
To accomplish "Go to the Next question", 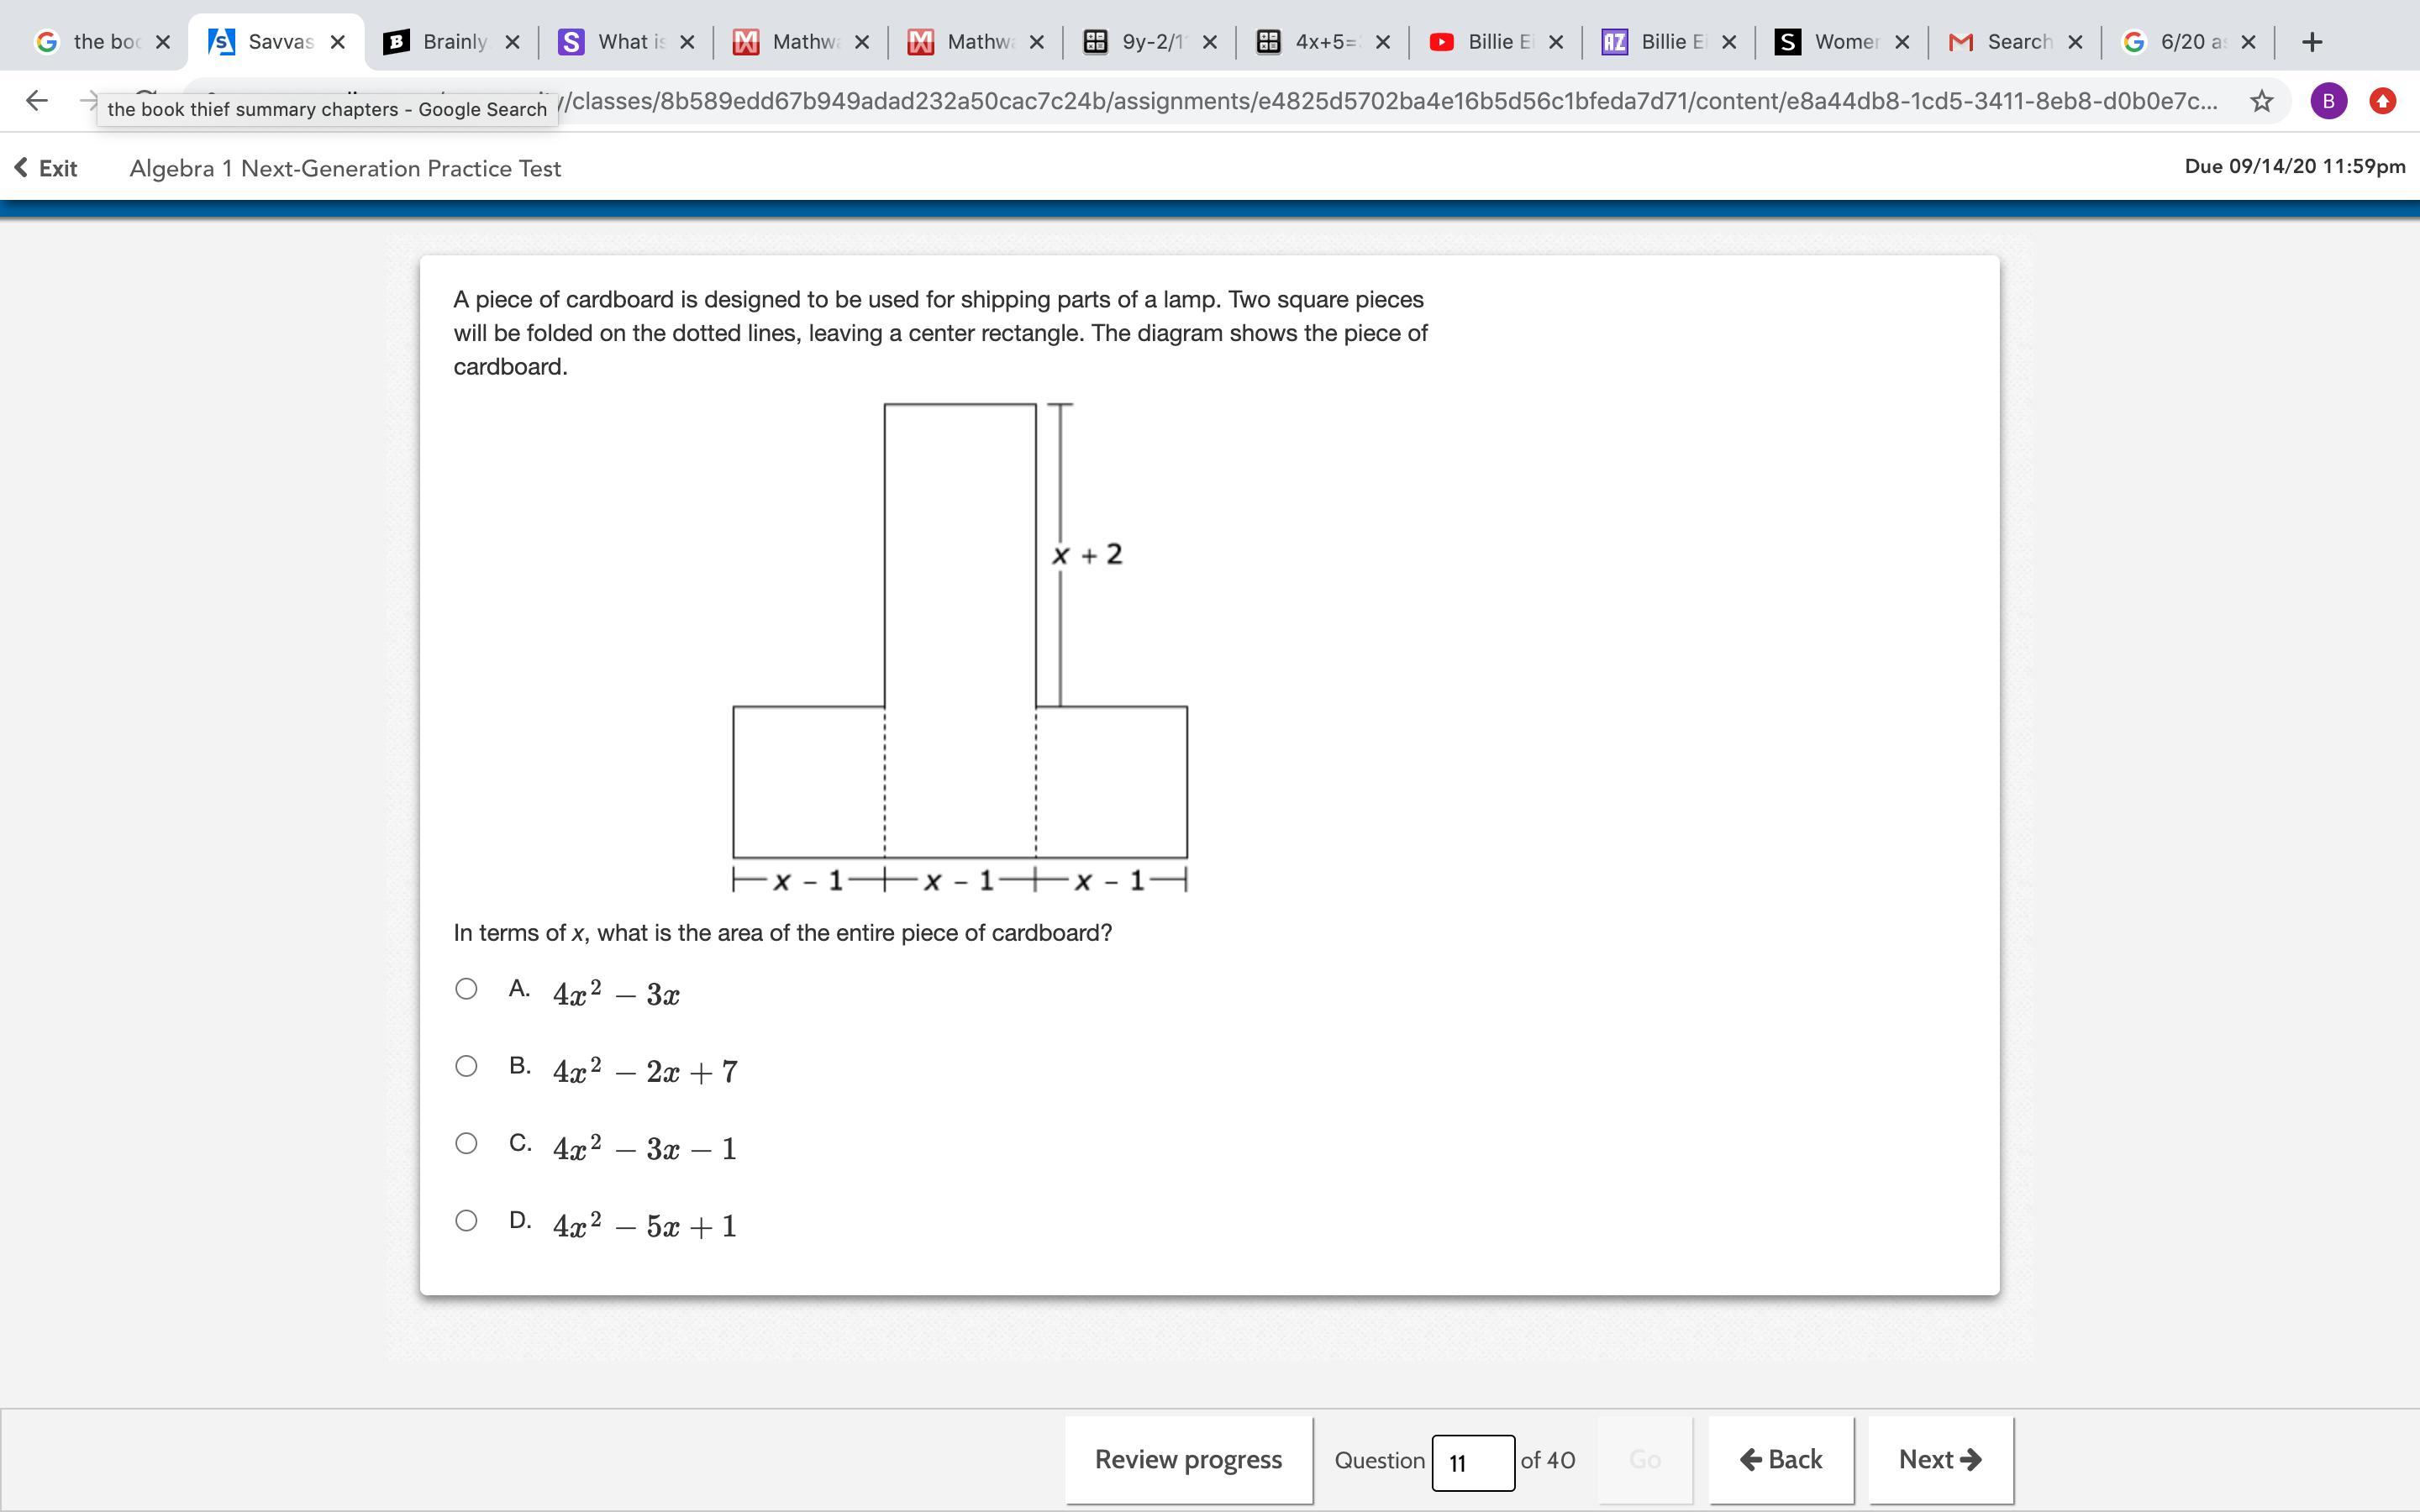I will [1940, 1460].
